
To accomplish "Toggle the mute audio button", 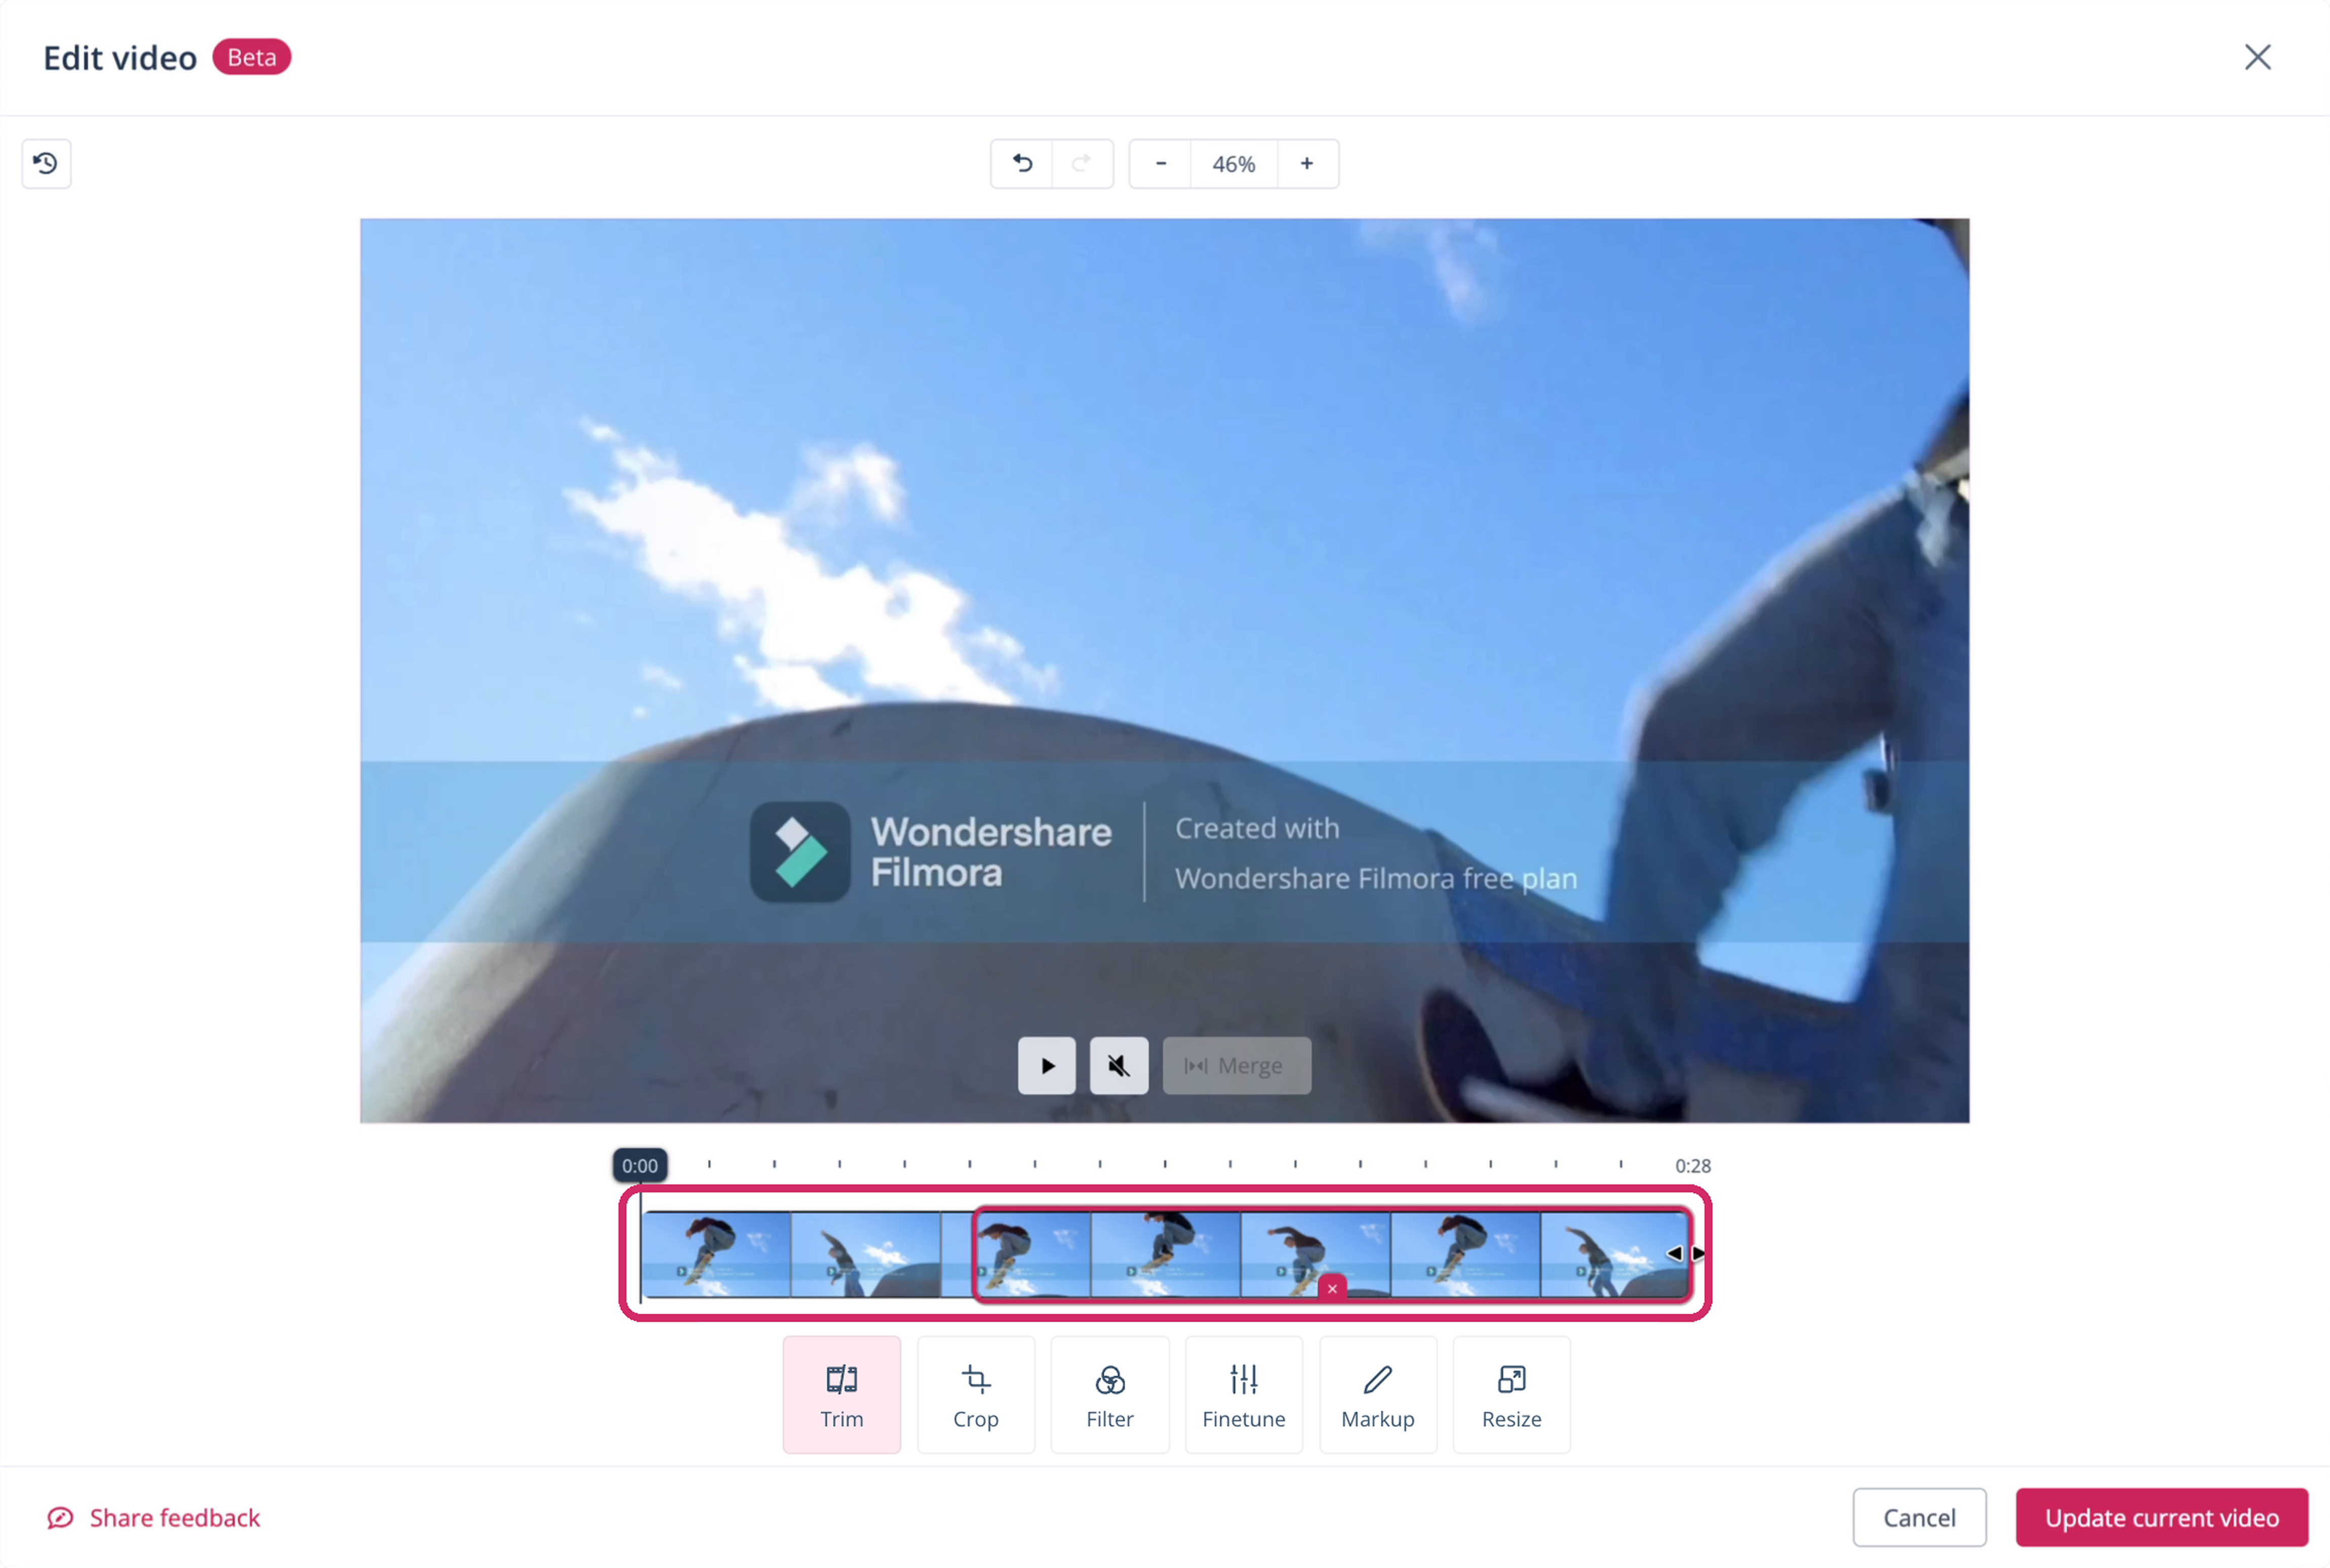I will (1119, 1065).
